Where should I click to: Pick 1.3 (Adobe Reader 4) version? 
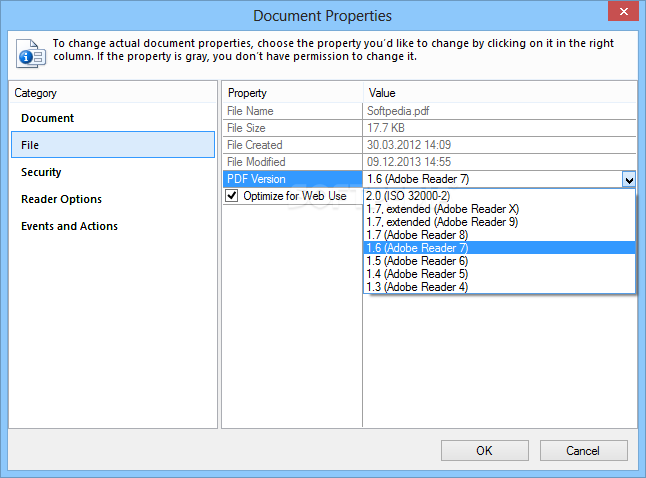tap(499, 287)
